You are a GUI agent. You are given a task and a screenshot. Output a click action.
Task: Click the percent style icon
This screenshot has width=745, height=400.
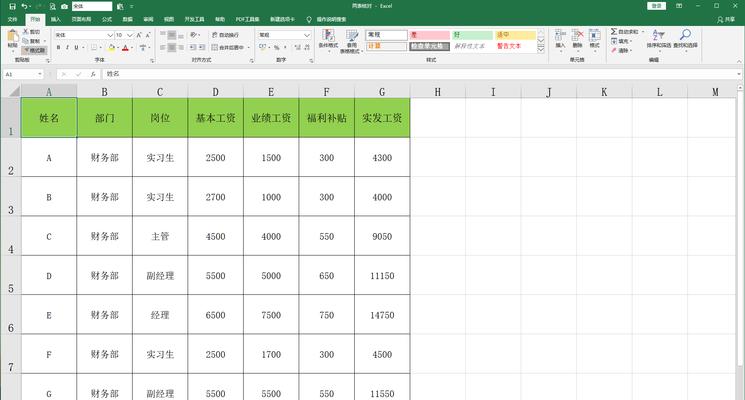277,48
